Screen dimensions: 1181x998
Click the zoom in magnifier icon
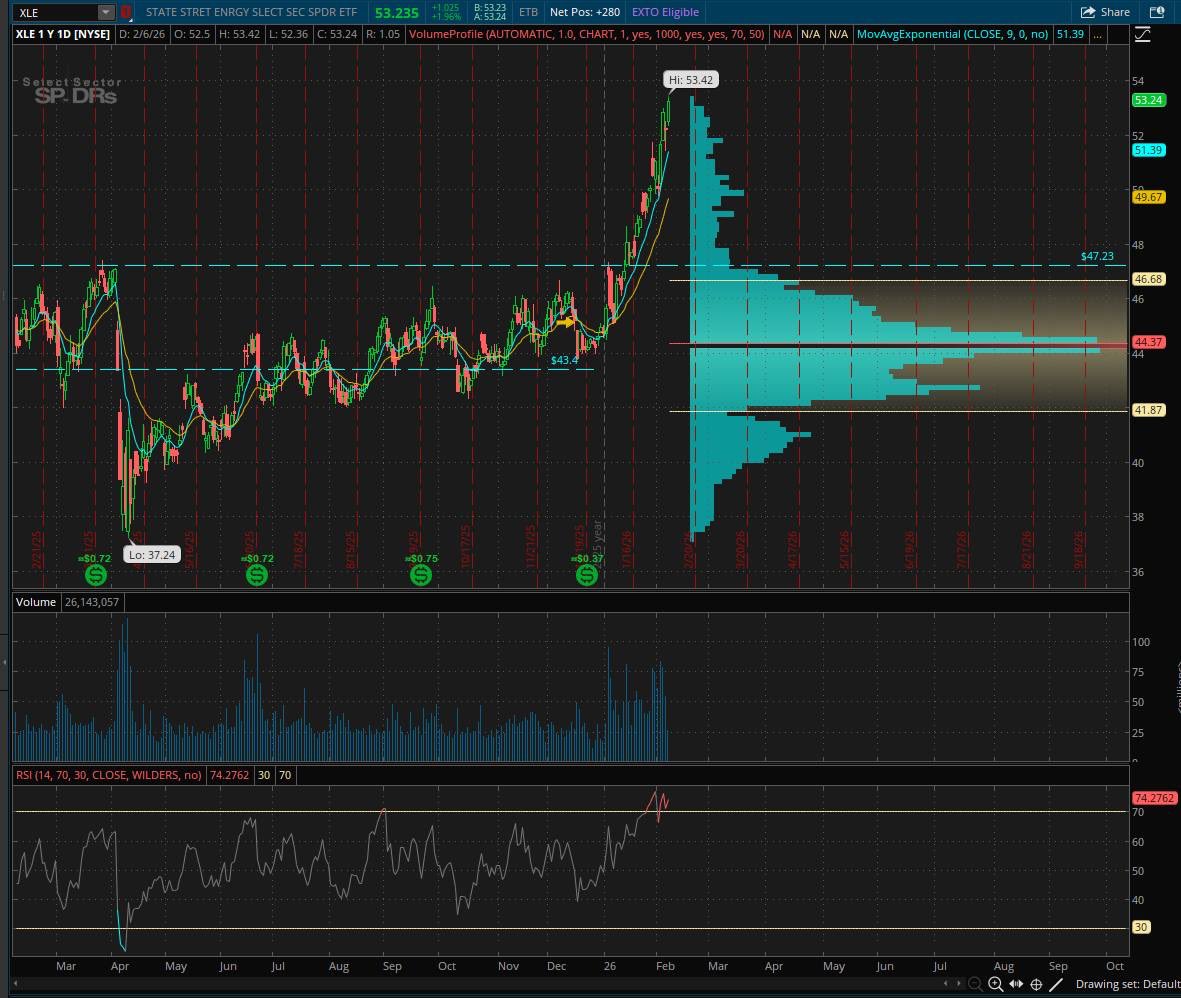click(x=995, y=984)
